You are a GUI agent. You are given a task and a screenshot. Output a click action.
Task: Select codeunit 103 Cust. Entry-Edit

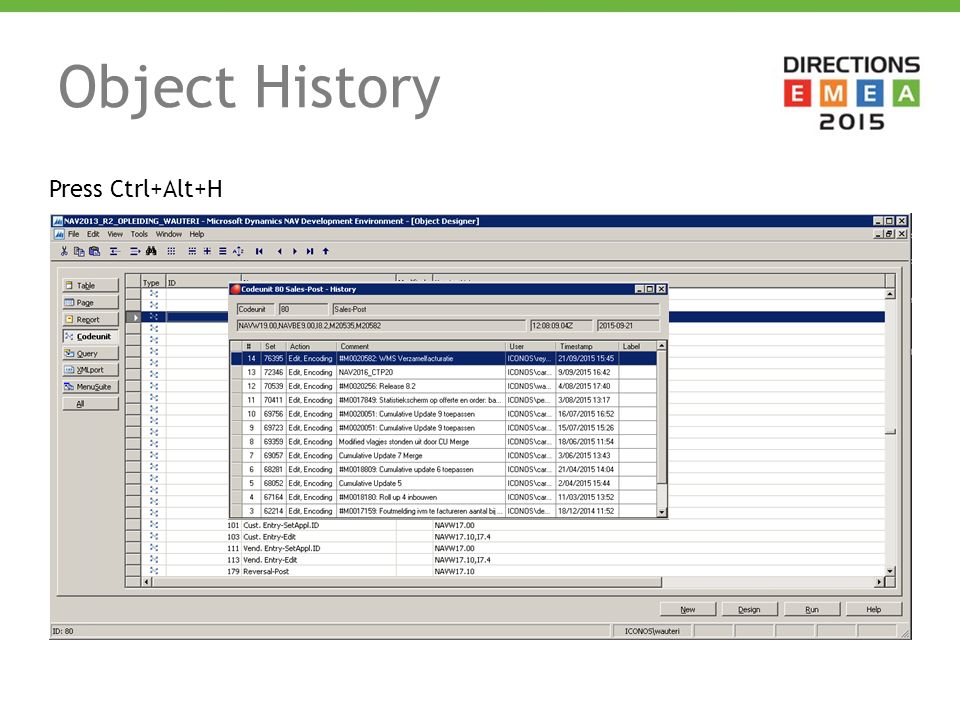(x=505, y=537)
